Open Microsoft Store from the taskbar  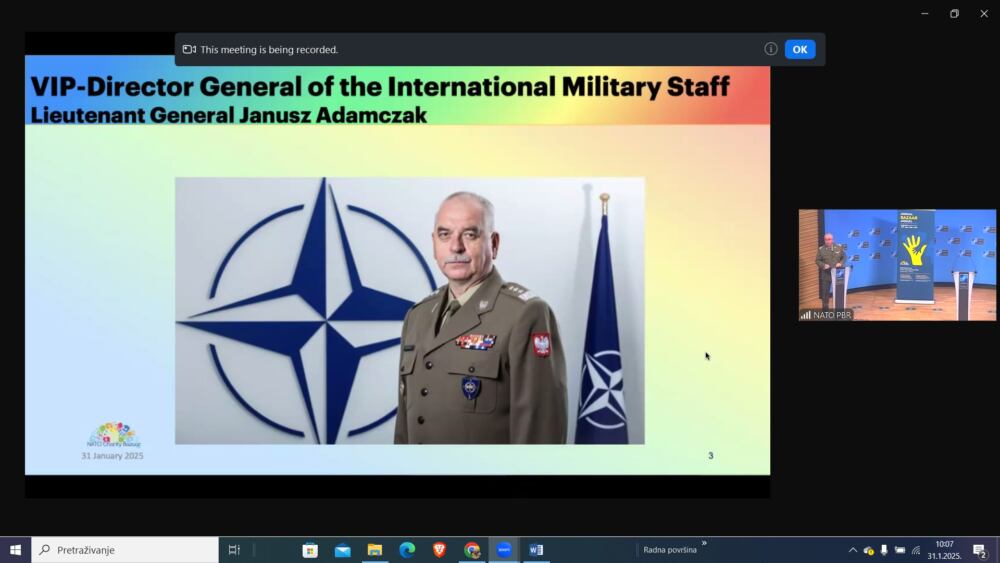tap(310, 549)
